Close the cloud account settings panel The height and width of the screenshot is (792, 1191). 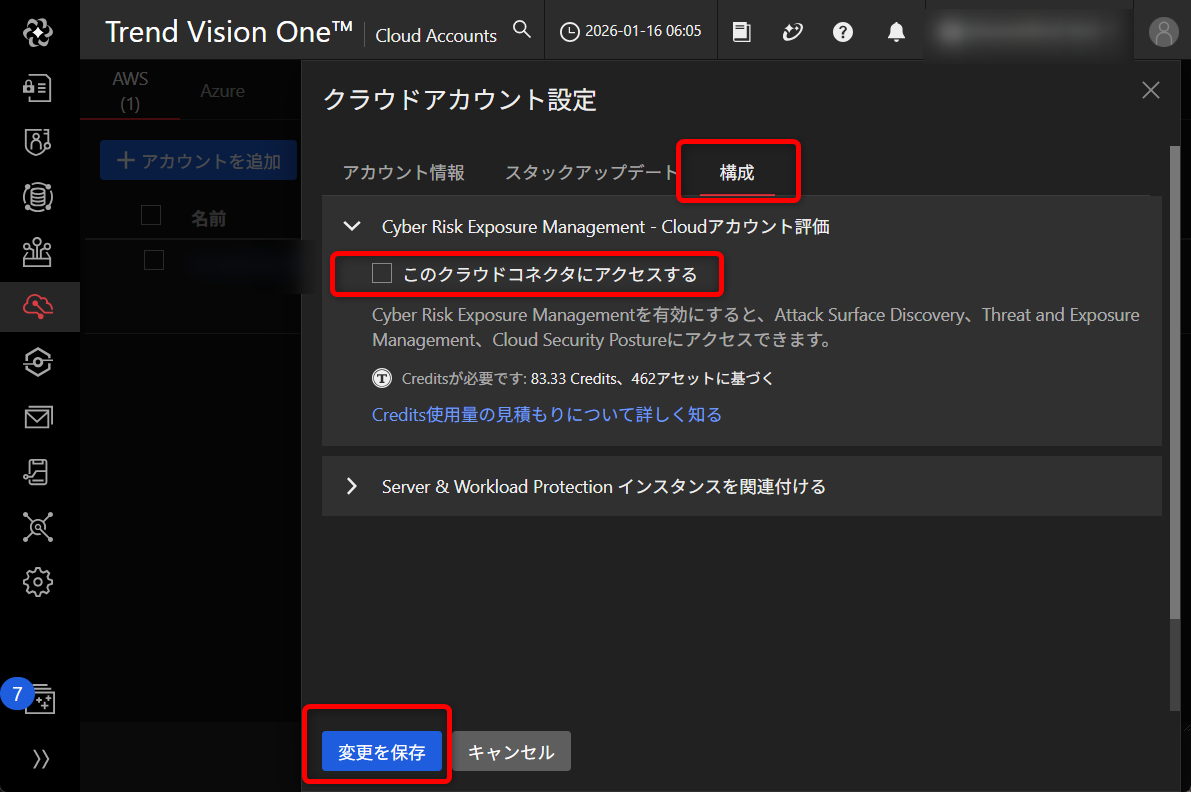[1151, 90]
